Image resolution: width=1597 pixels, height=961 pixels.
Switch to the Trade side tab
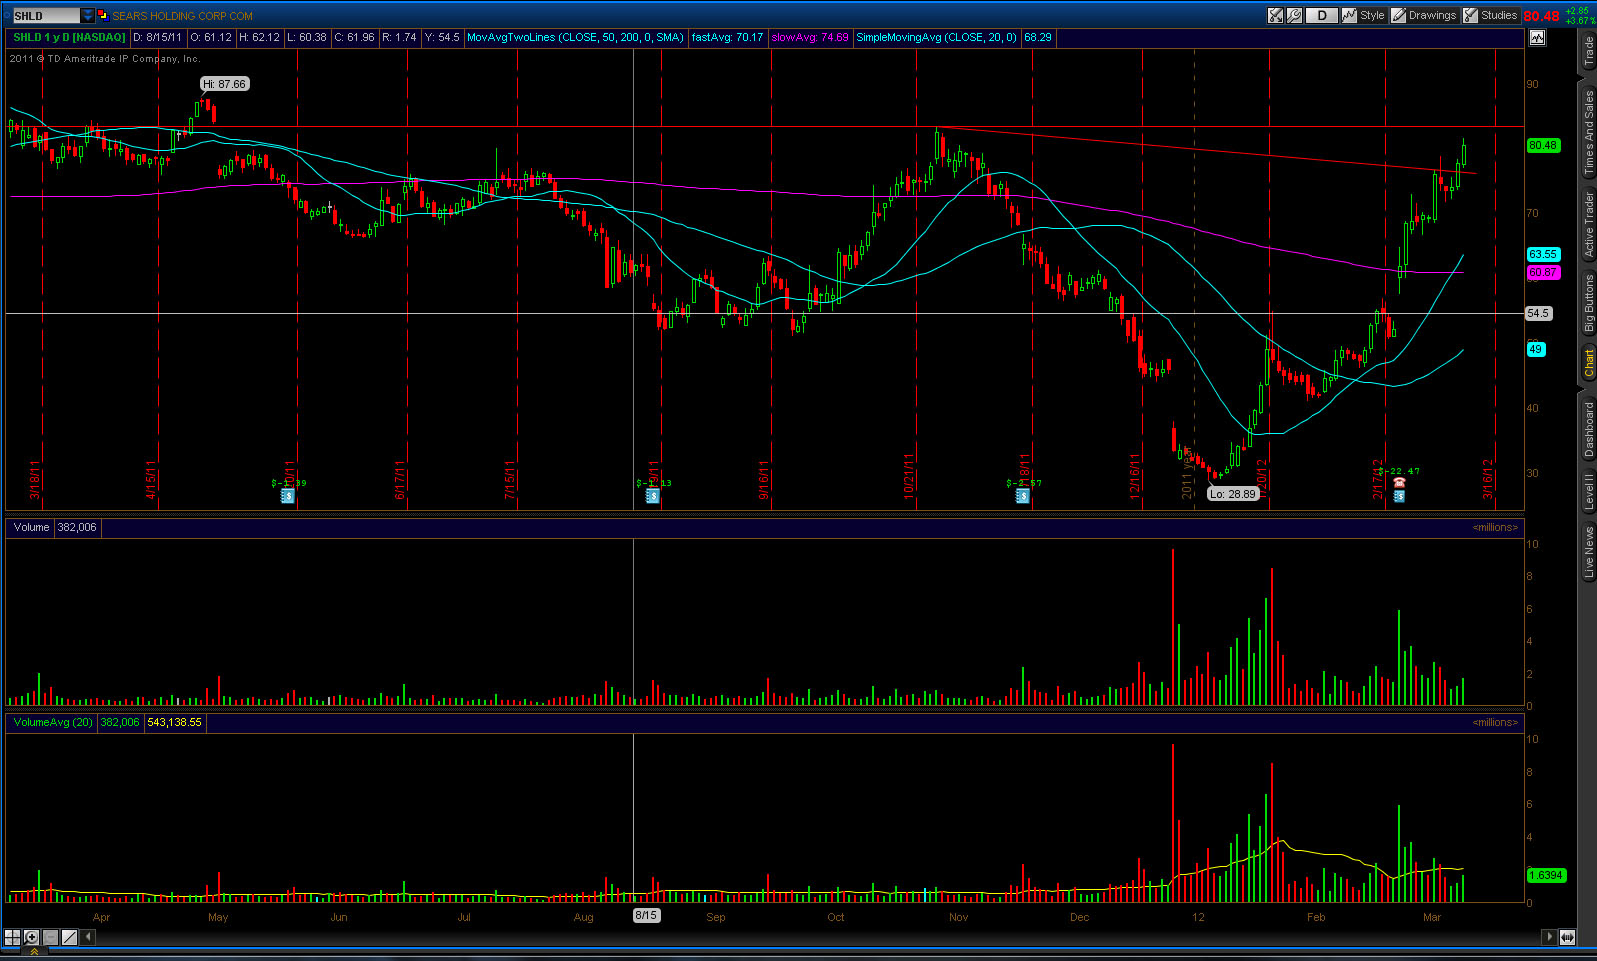[x=1588, y=50]
